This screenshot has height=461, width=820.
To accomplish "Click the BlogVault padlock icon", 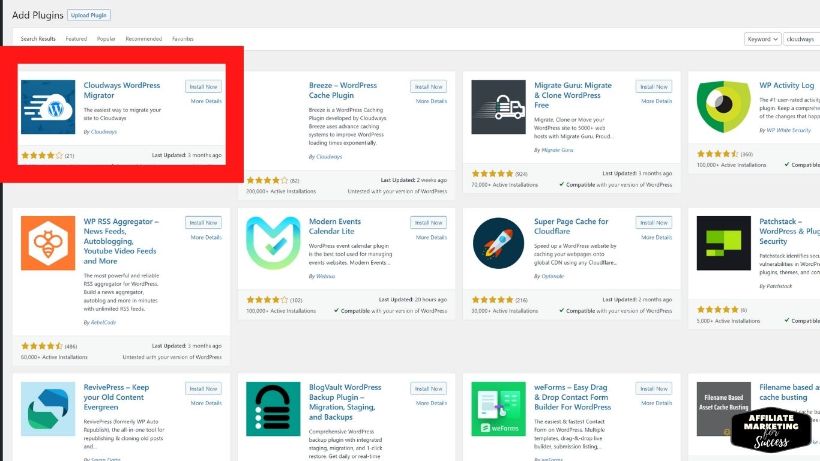I will [x=273, y=409].
